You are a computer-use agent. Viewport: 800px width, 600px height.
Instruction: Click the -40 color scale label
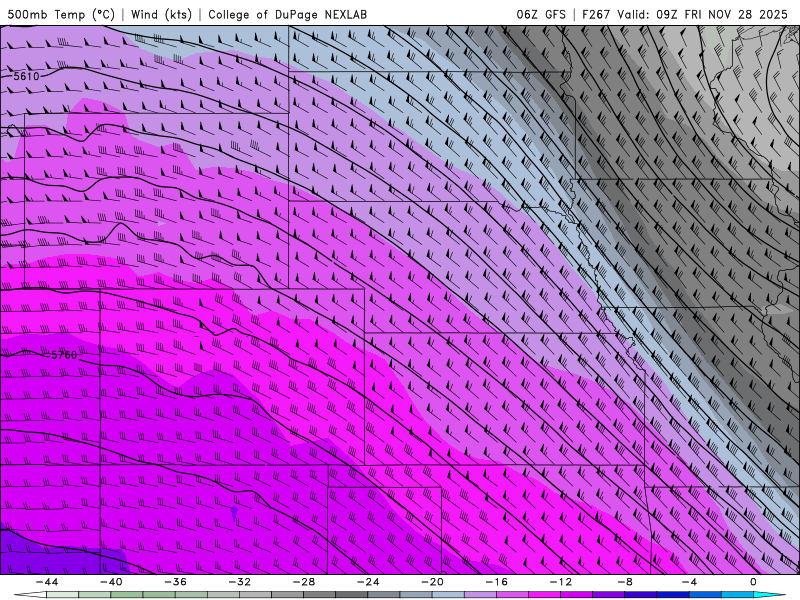111,582
